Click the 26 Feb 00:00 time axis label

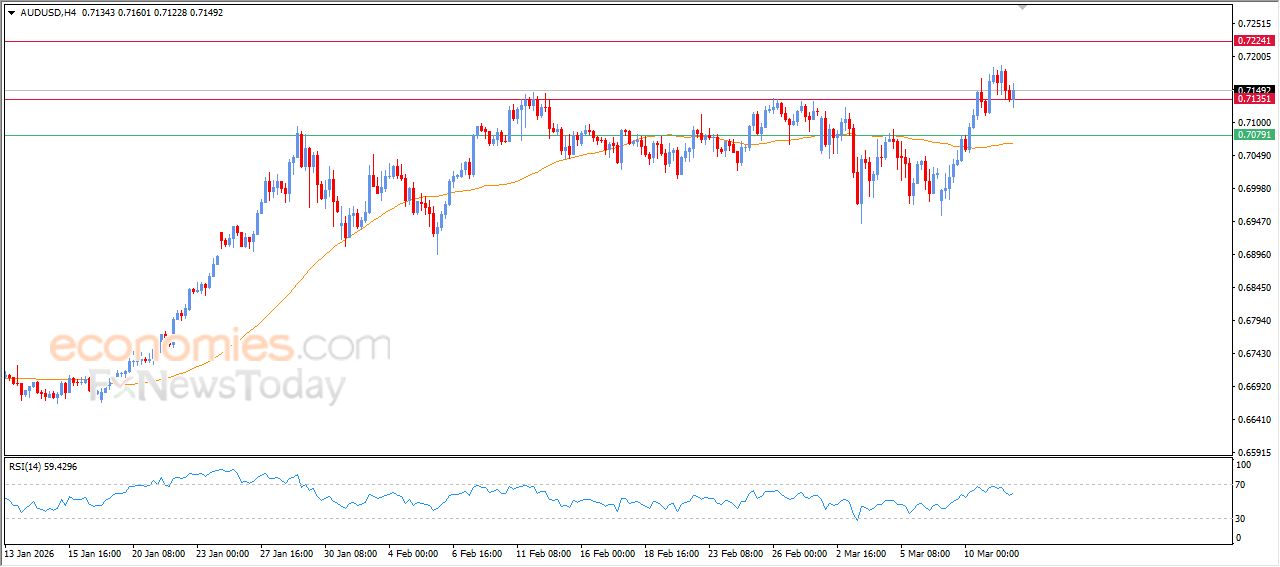point(798,553)
